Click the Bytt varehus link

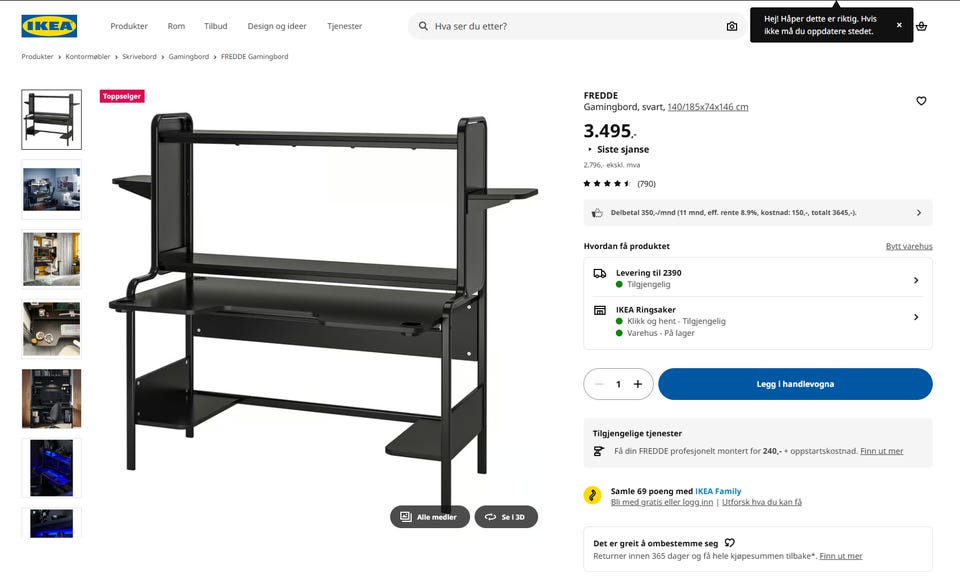click(x=909, y=246)
